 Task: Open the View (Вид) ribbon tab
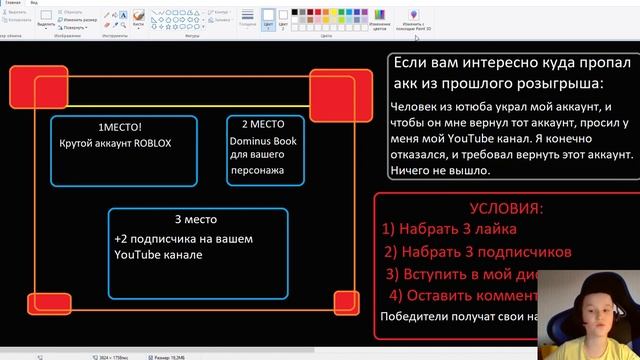(x=34, y=2)
